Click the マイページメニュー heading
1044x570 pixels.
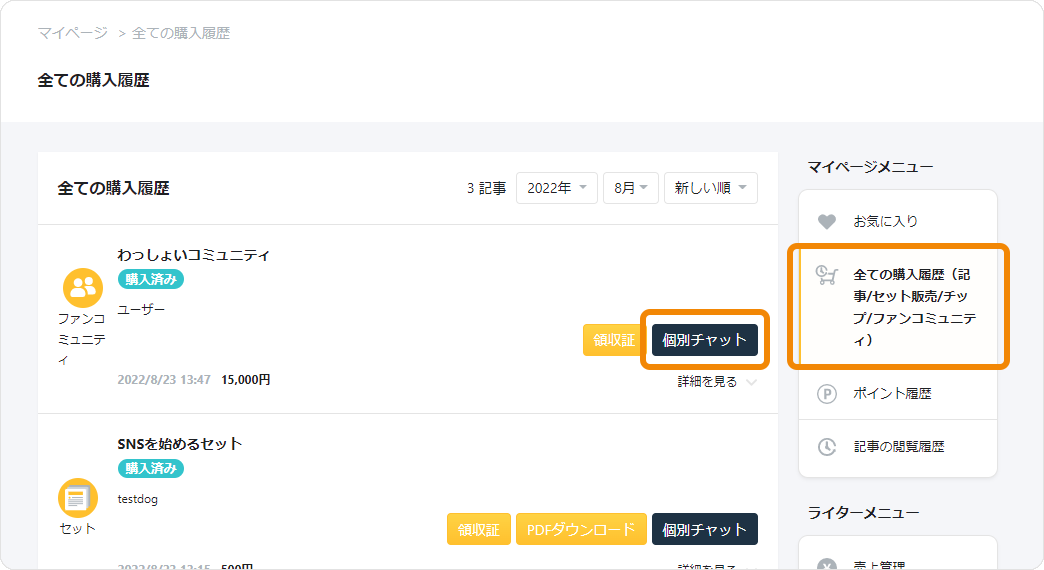(x=870, y=166)
